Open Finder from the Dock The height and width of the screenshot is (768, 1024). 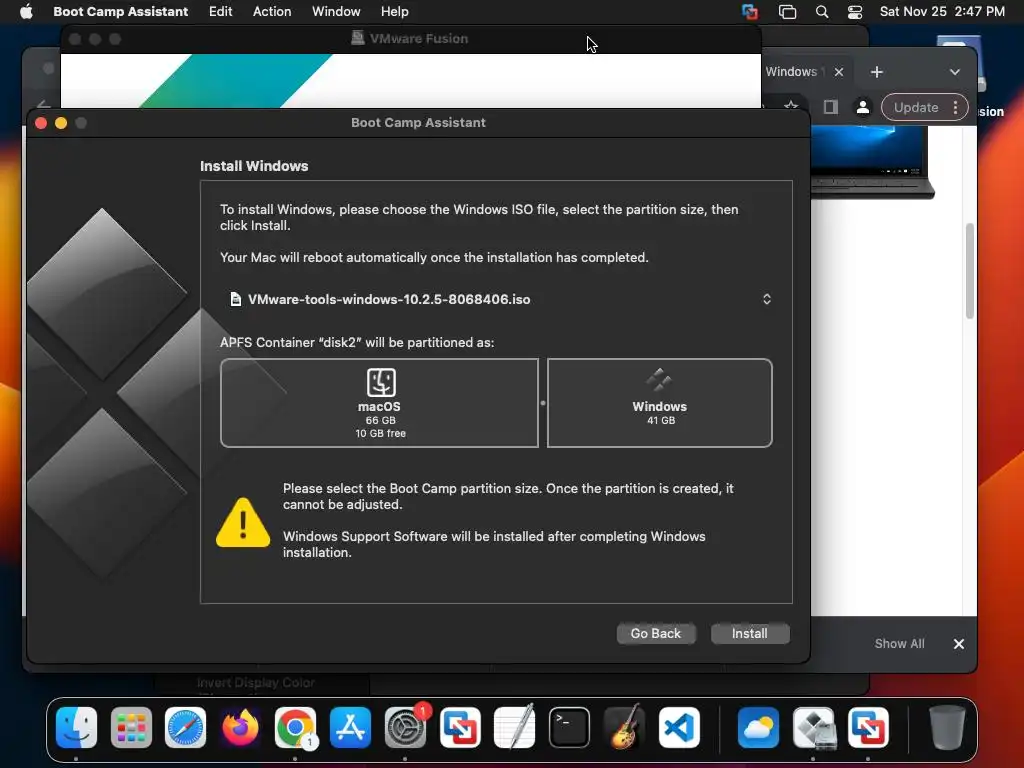pos(76,727)
